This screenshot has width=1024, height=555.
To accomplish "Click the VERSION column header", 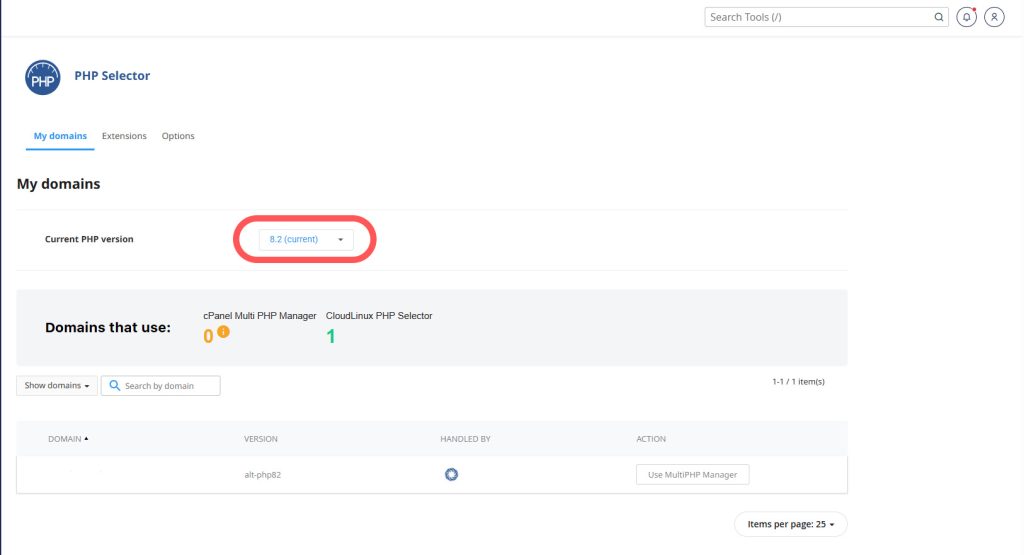I will coord(261,439).
